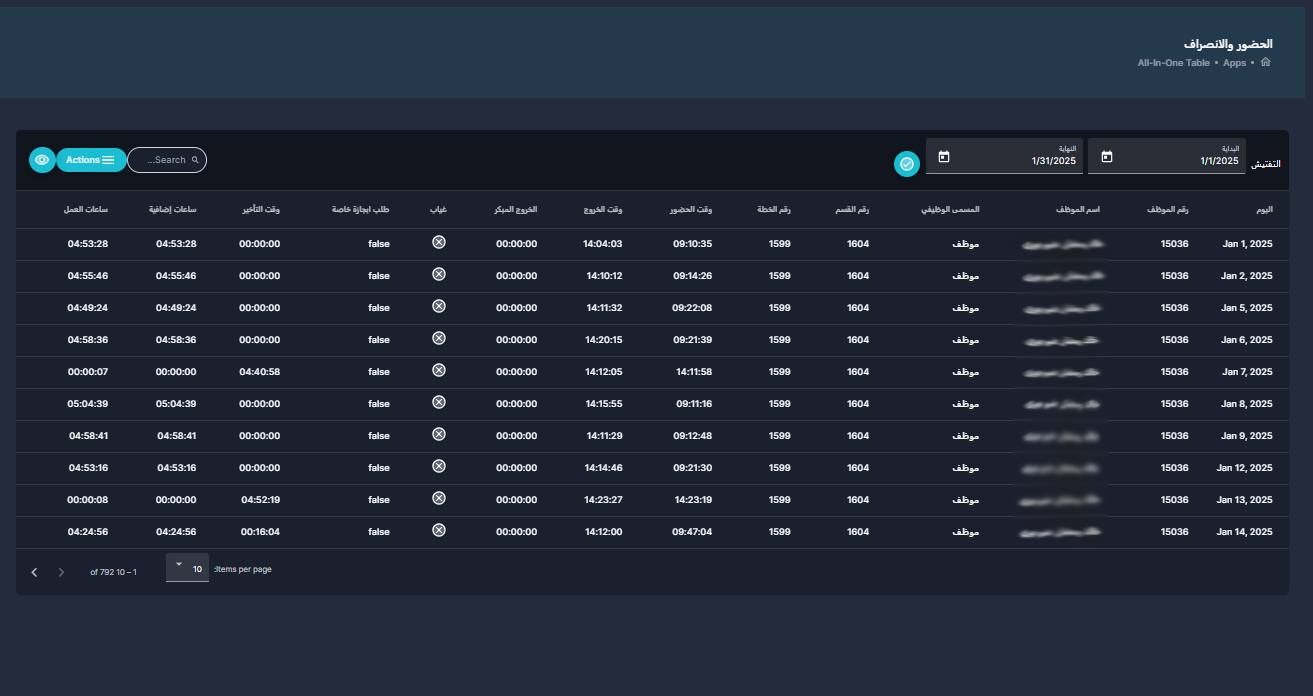Screen dimensions: 1313x696
Task: Select the date cell Jan 1, 2025
Action: coord(1247,244)
